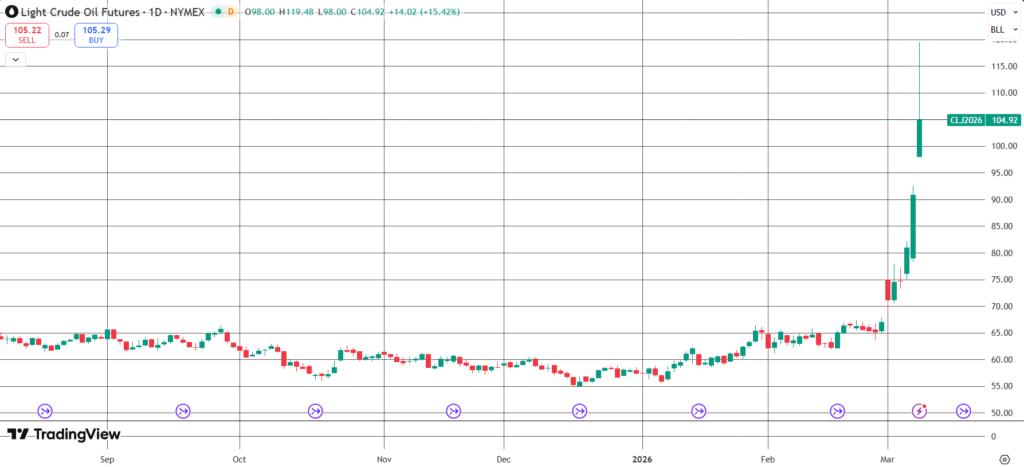
Task: Click the Mar label on the time axis
Action: coord(888,459)
